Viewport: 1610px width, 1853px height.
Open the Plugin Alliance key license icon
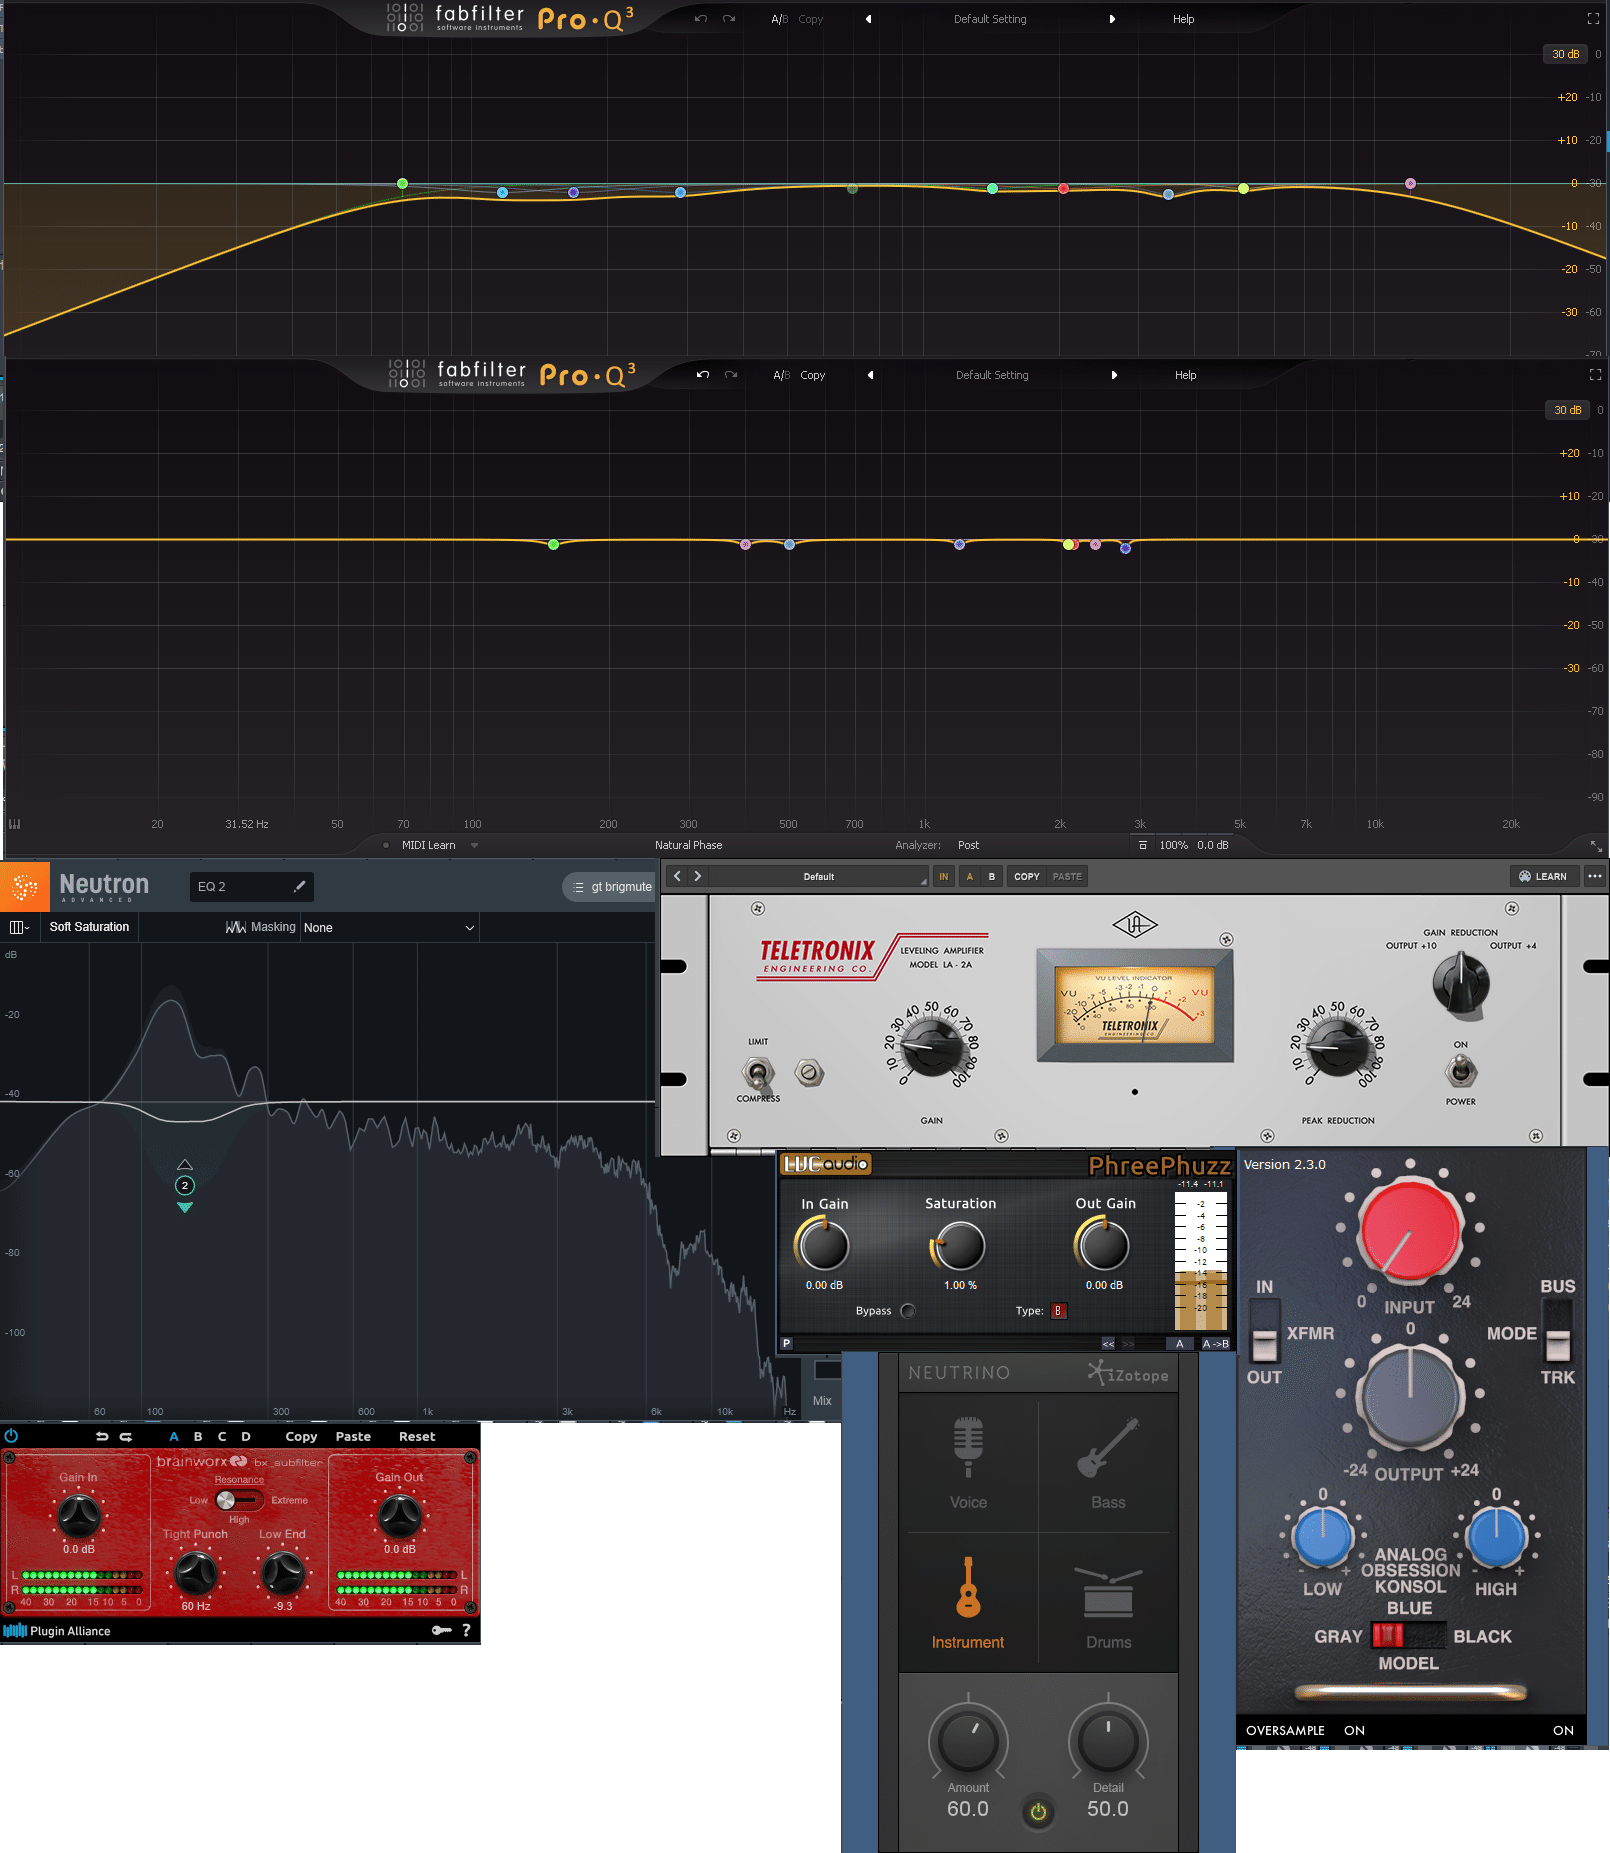point(441,1631)
